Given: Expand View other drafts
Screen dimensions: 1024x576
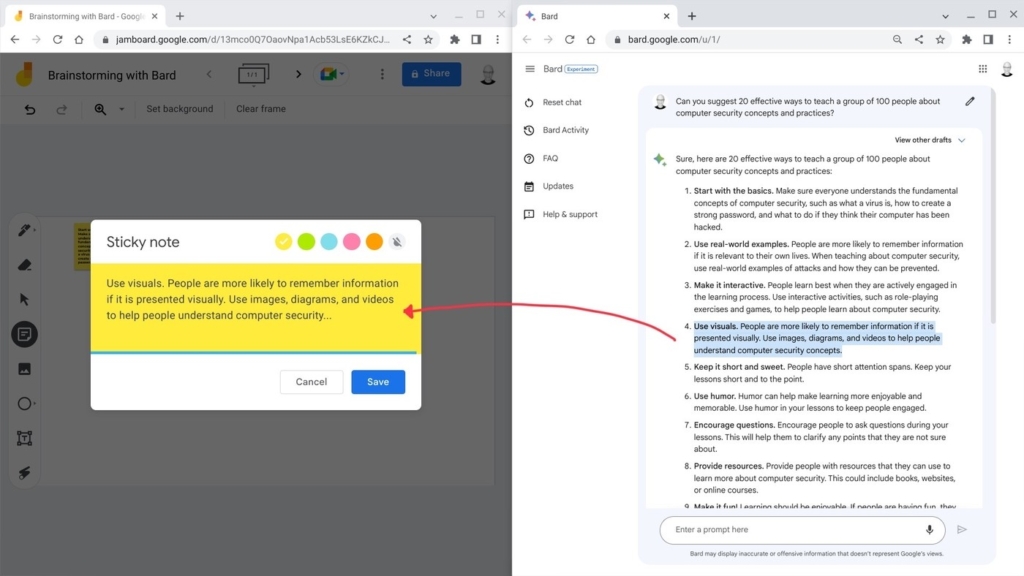Looking at the screenshot, I should tap(930, 140).
